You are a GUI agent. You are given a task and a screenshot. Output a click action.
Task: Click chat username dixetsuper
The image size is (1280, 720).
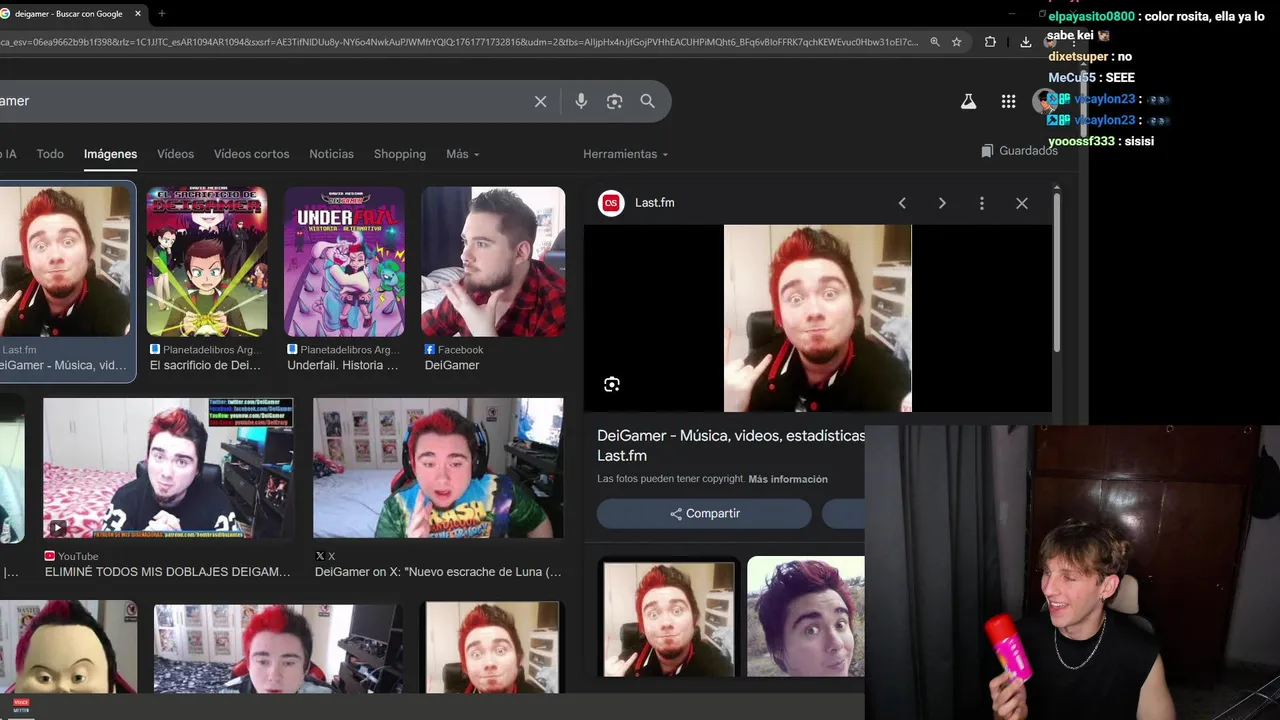(1078, 57)
